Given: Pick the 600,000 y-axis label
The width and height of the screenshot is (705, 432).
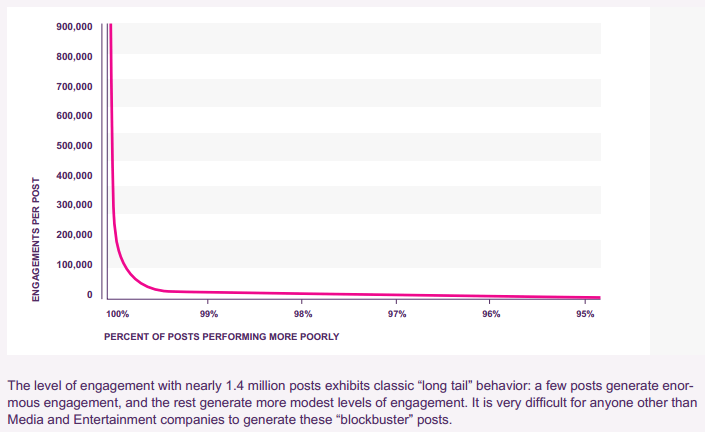Looking at the screenshot, I should [75, 116].
